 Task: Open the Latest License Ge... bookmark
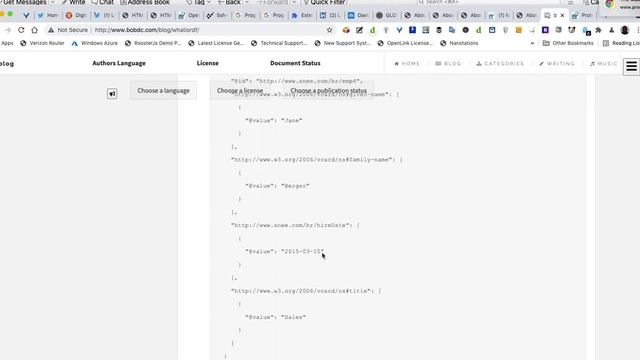216,43
